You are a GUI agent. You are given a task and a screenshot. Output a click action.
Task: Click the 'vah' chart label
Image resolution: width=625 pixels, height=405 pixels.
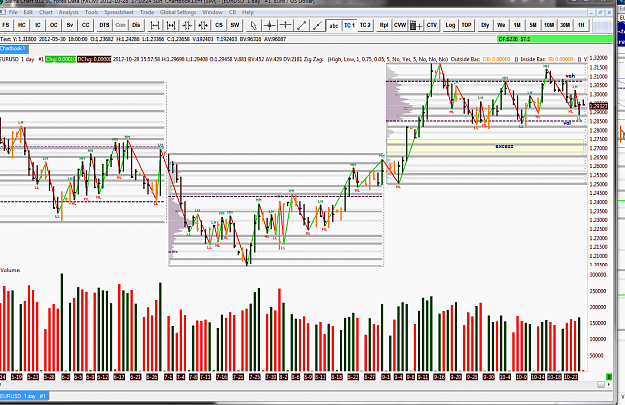[570, 76]
